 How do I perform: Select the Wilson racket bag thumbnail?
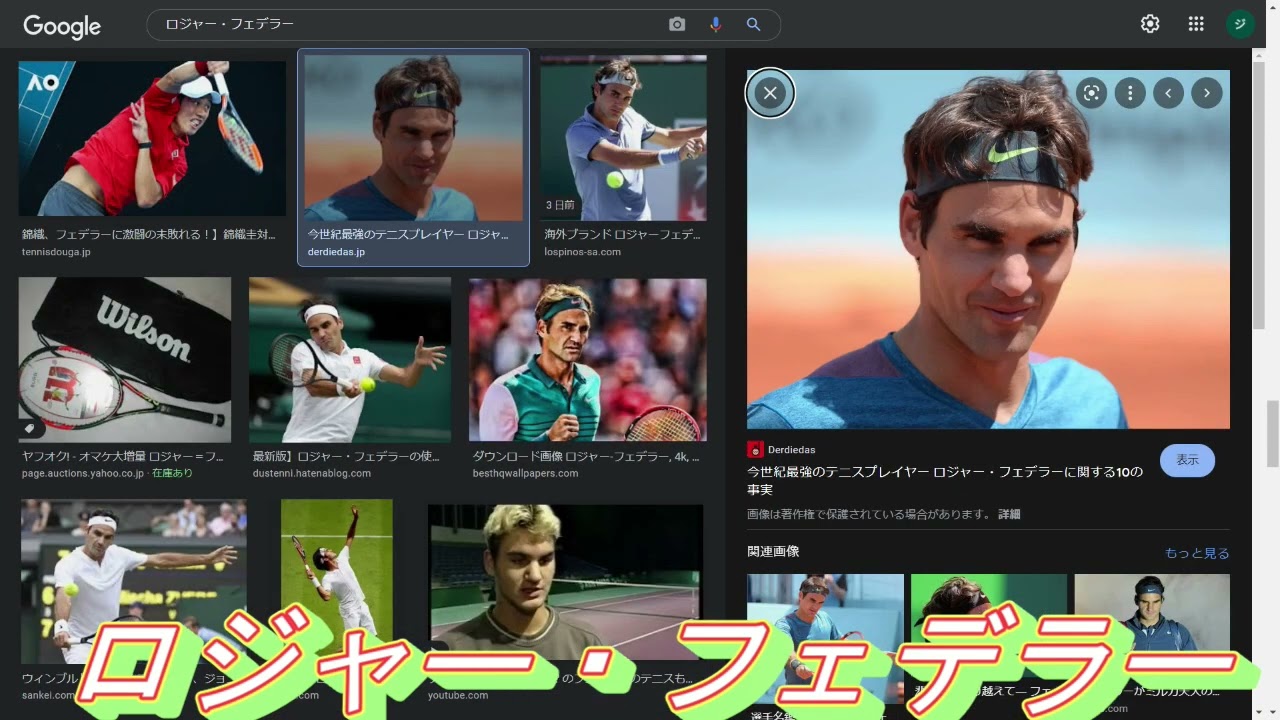click(125, 360)
